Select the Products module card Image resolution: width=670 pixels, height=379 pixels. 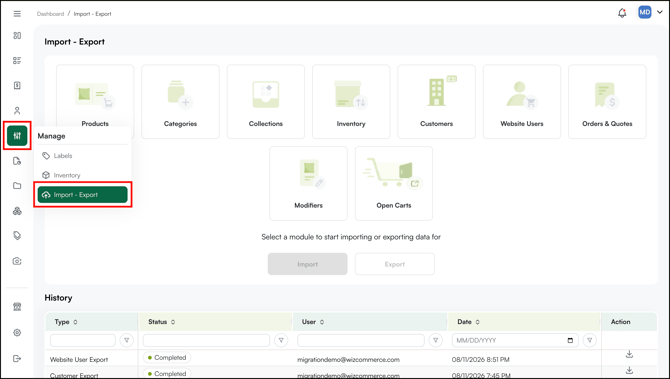click(x=95, y=102)
